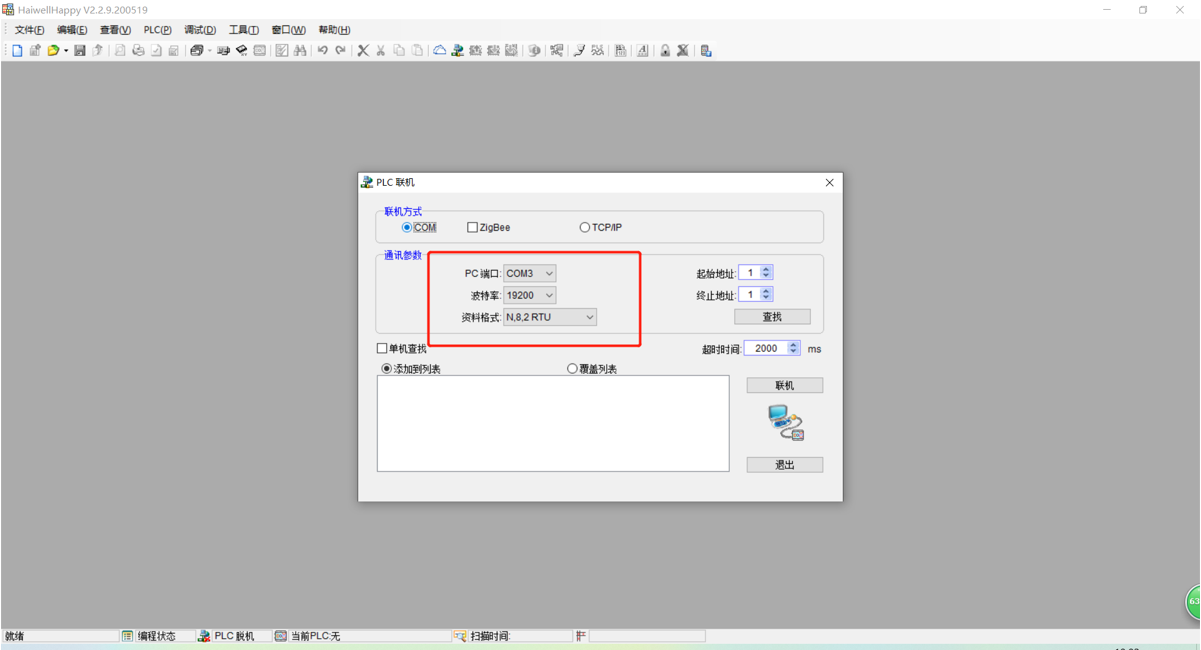The height and width of the screenshot is (650, 1201).
Task: Click the PLC results list box
Action: click(x=553, y=423)
